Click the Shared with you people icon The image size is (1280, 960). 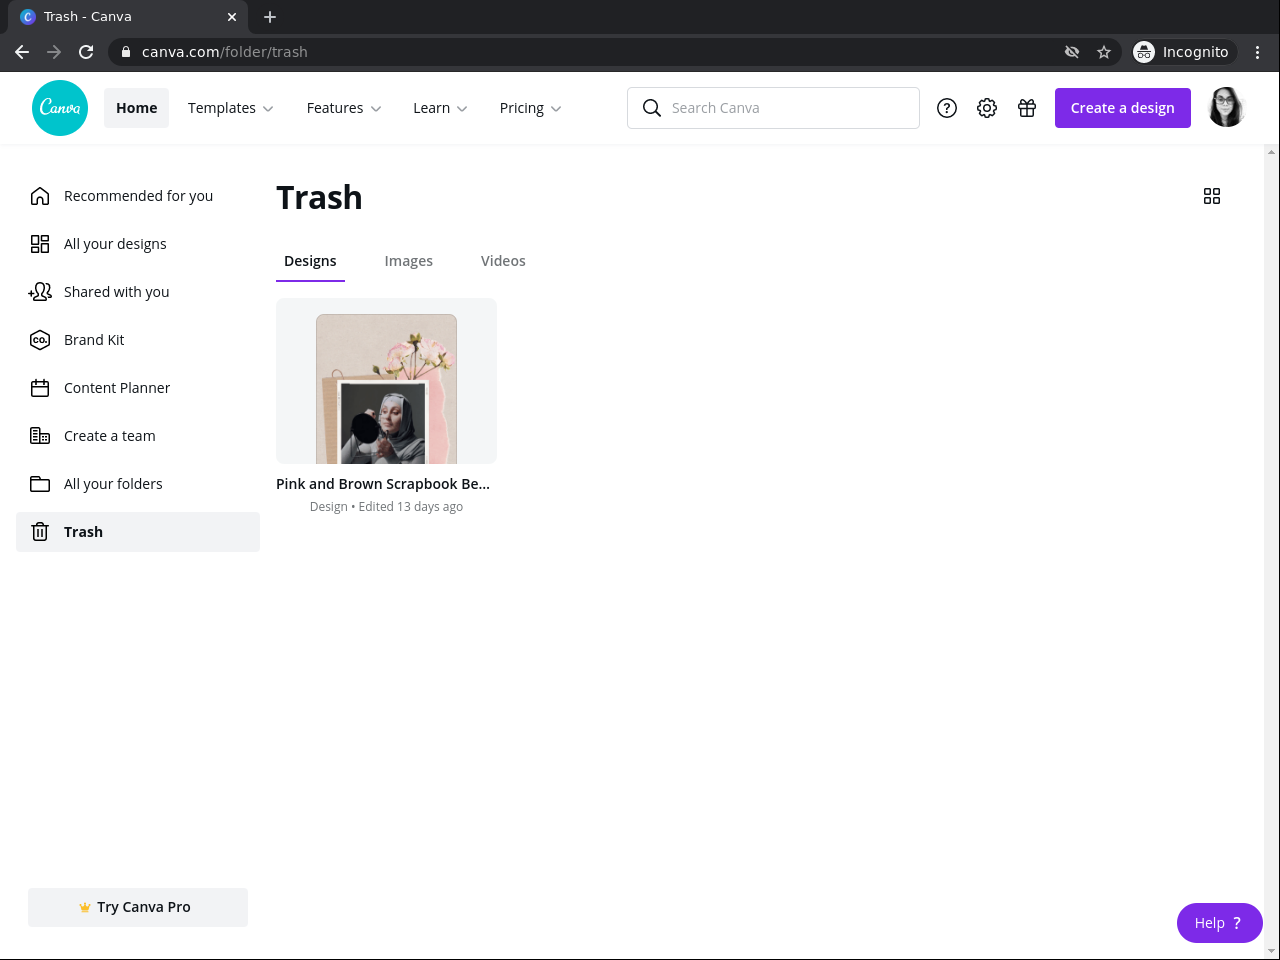point(40,292)
